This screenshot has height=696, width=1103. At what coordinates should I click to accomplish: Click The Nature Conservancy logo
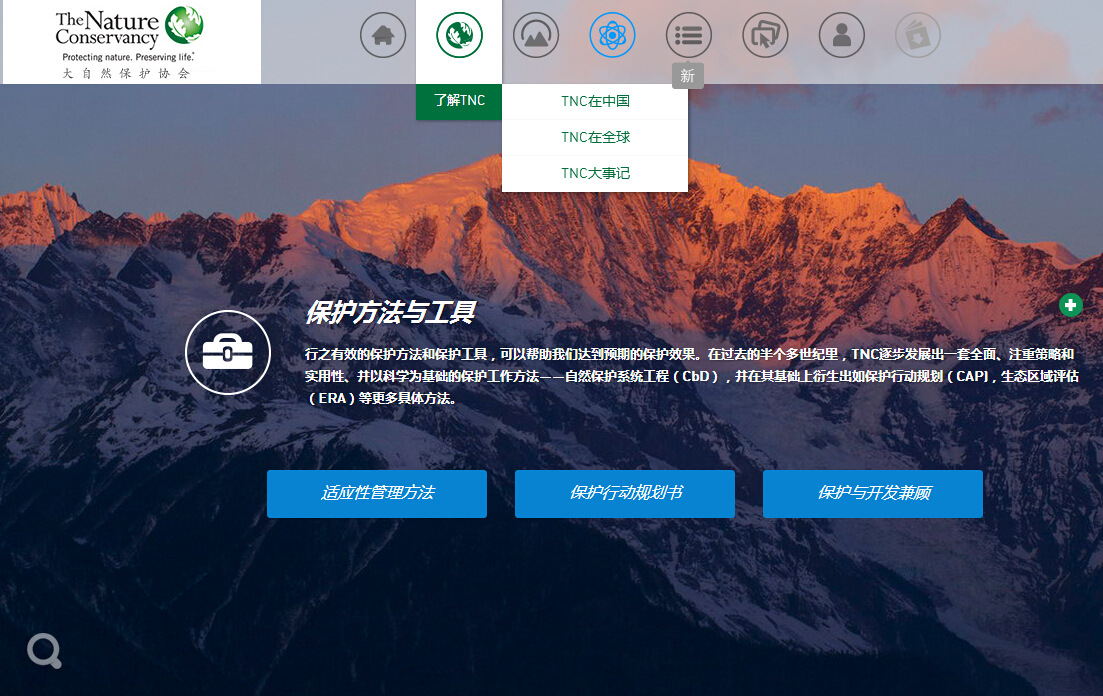[131, 42]
